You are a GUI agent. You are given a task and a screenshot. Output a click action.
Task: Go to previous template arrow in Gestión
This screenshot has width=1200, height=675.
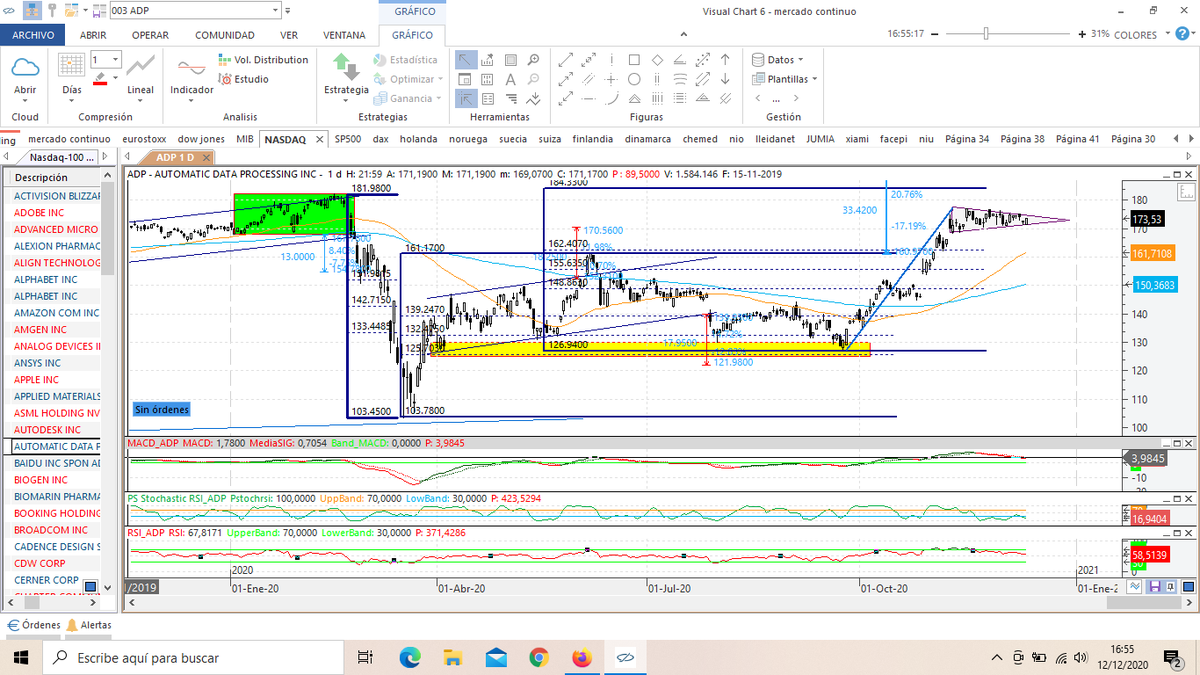click(x=758, y=98)
